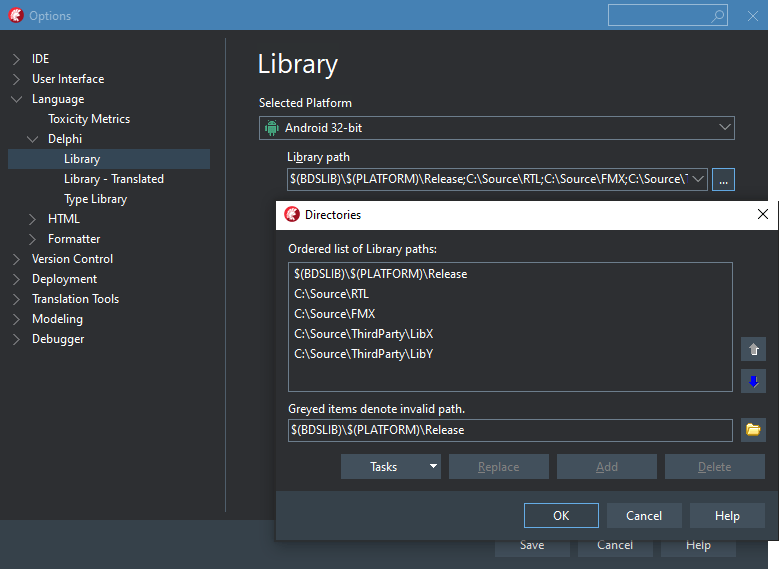779x569 pixels.
Task: Click Cancel in the Directories dialog
Action: tap(644, 515)
